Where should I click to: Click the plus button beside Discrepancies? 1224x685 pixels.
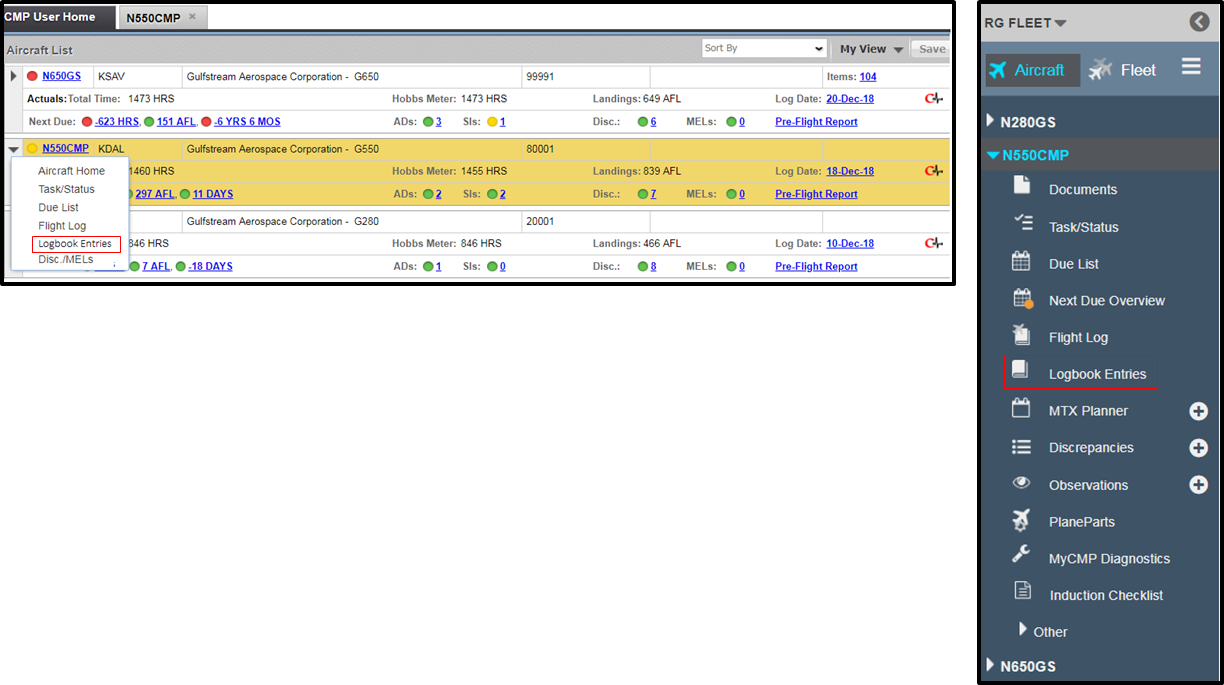click(1198, 447)
